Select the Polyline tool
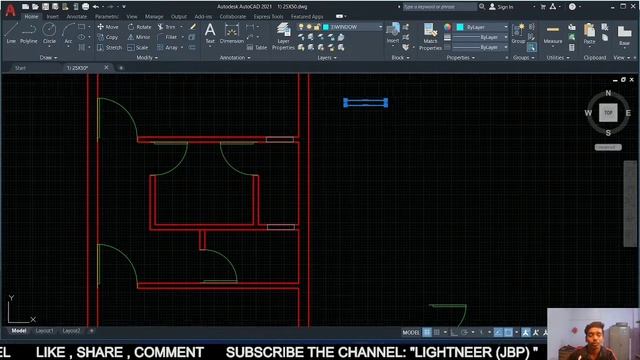 [29, 33]
